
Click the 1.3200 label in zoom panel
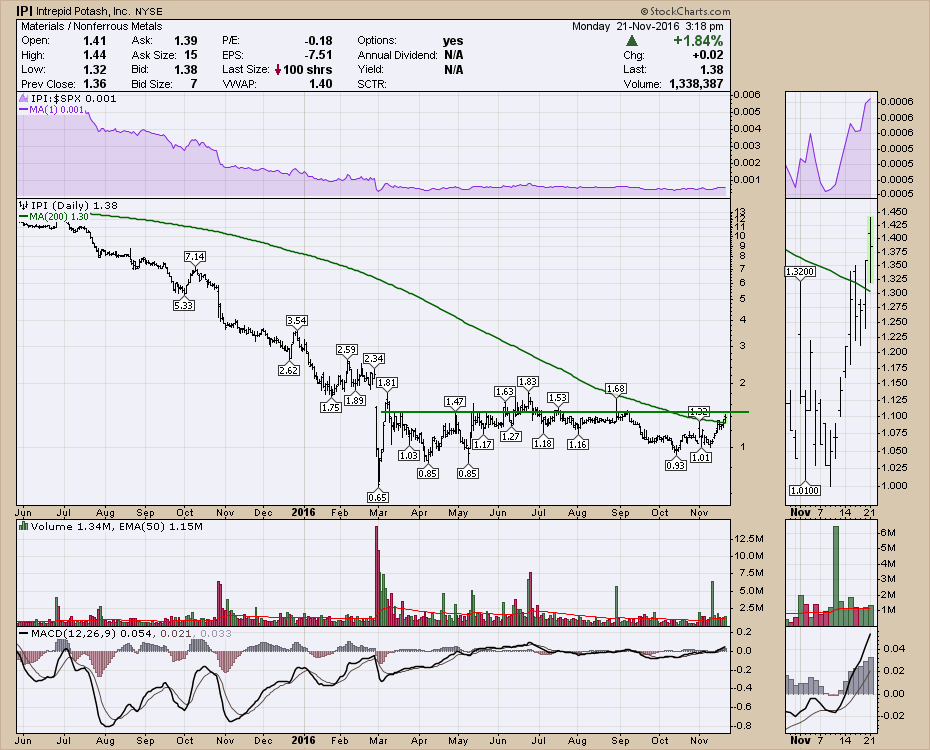(803, 271)
